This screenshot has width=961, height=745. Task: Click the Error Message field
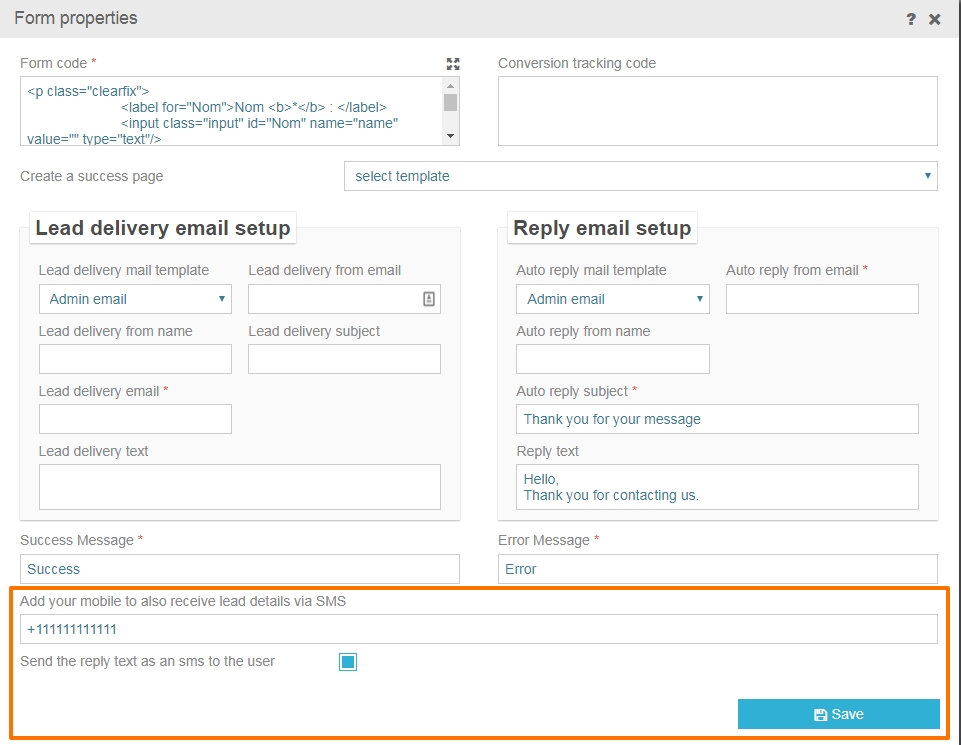point(718,569)
